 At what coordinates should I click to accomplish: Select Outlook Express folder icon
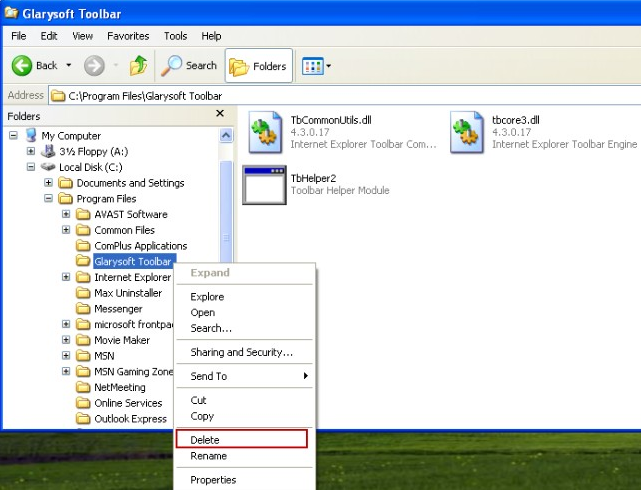pyautogui.click(x=83, y=418)
